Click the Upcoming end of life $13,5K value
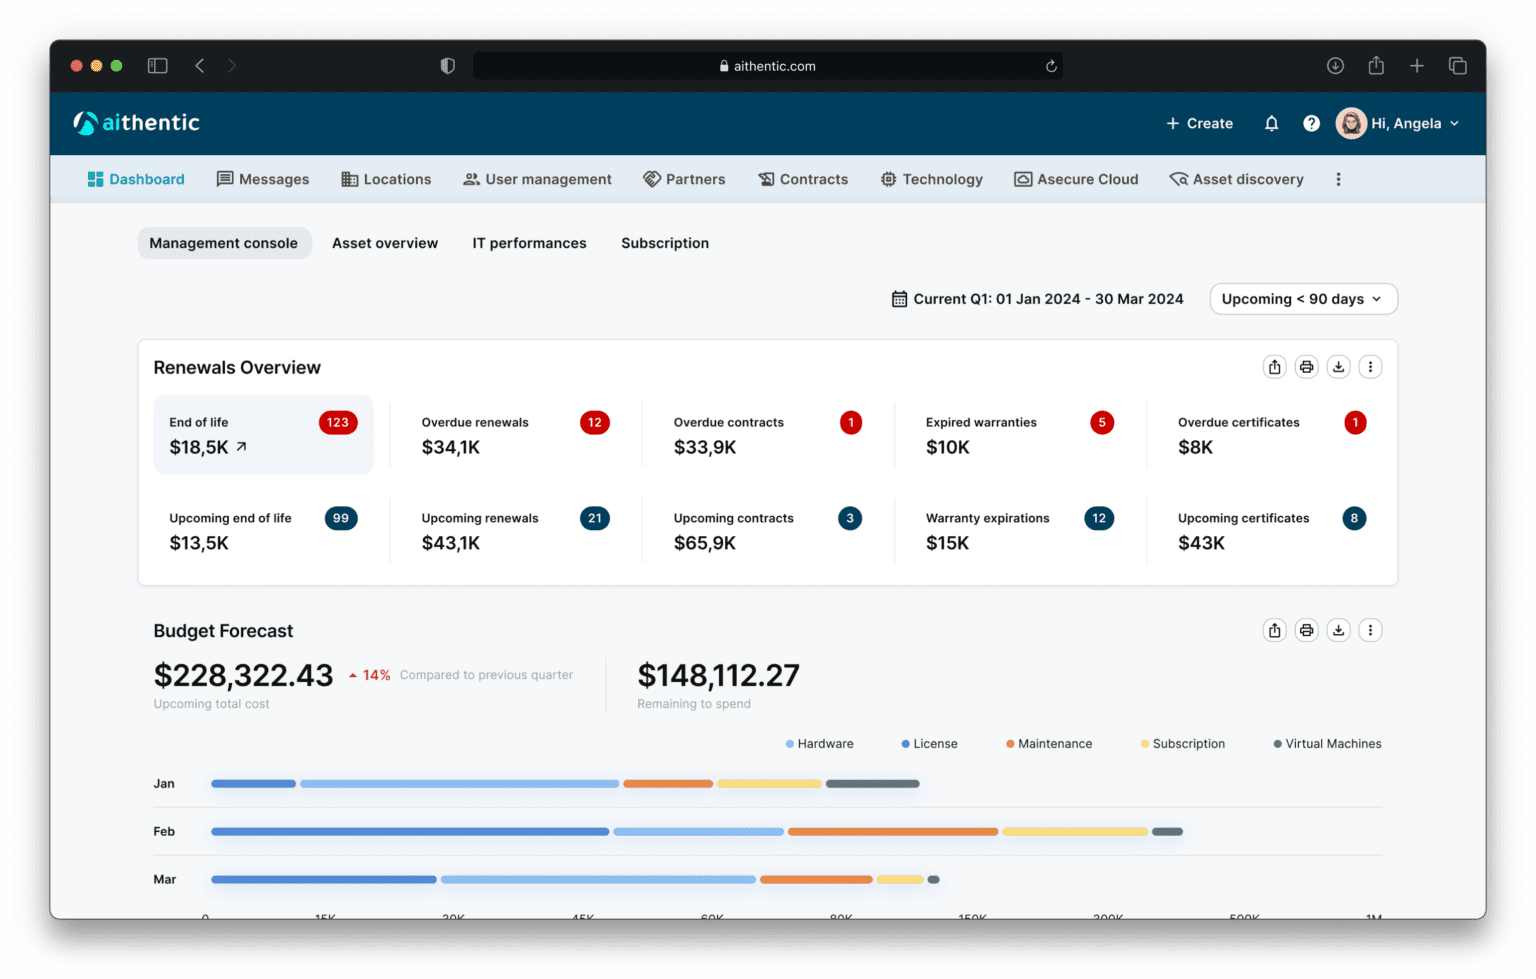Screen dimensions: 1536x979 point(199,543)
